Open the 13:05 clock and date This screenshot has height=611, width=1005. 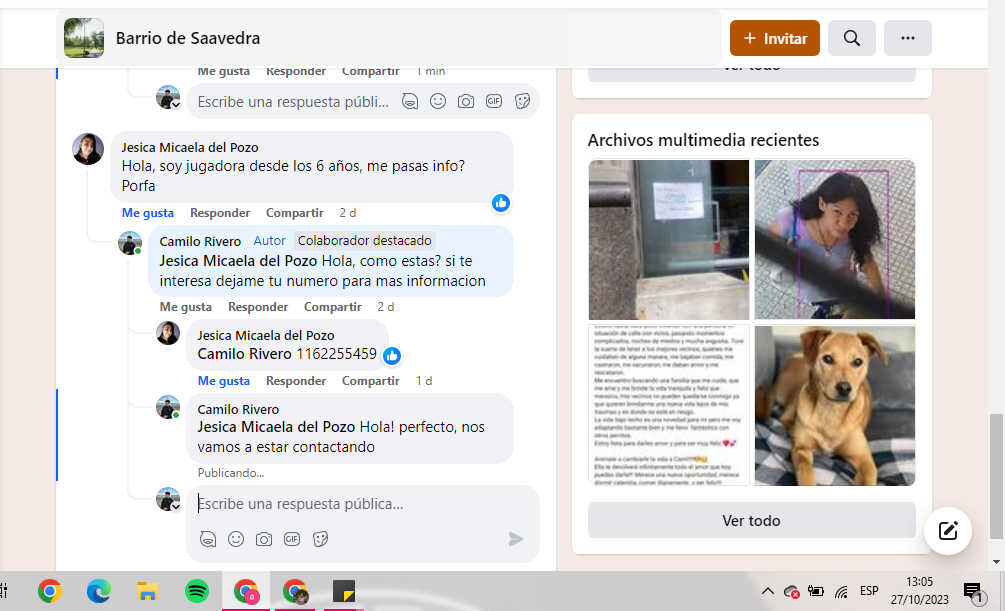919,591
